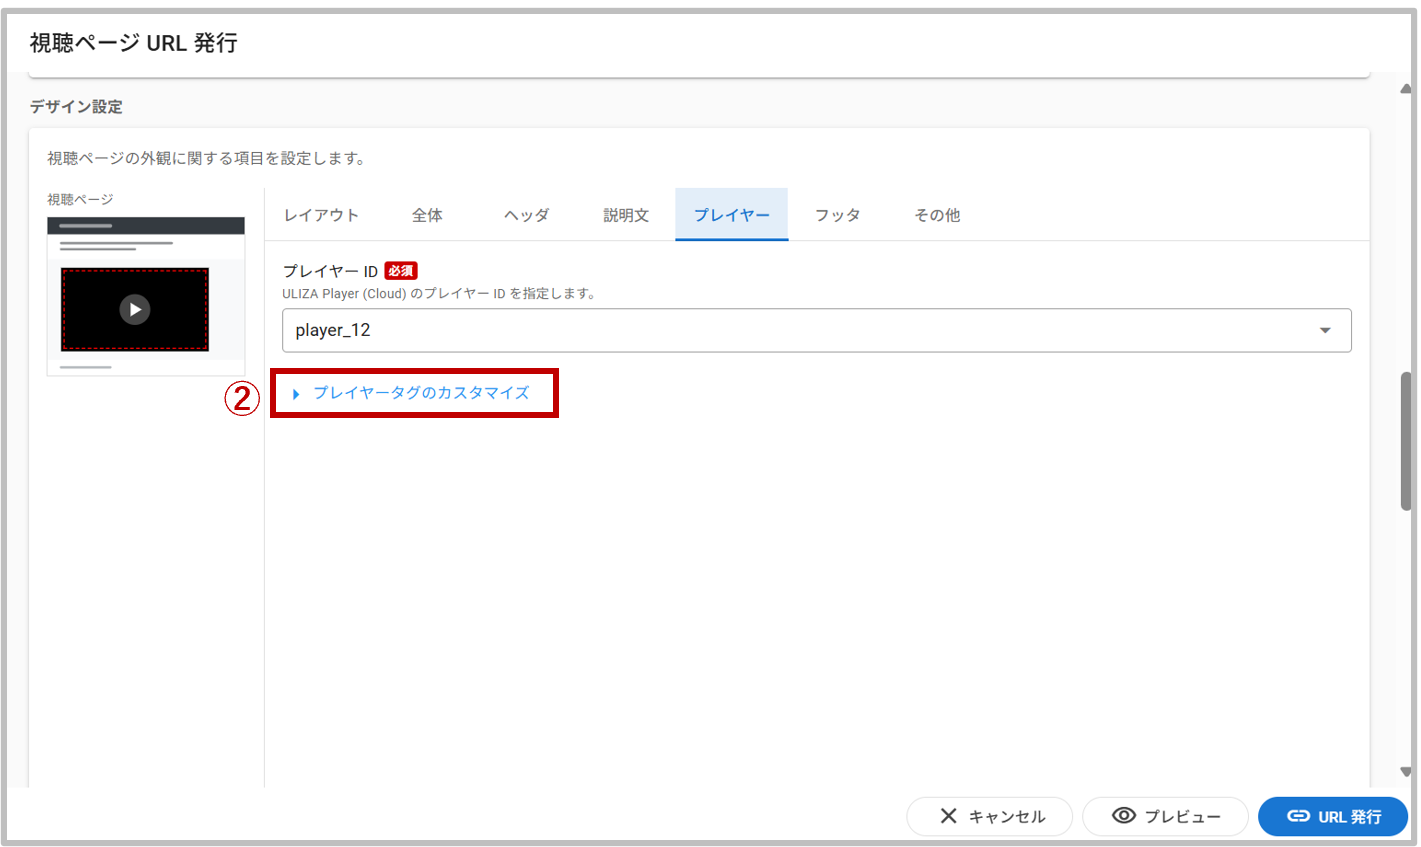Click the description lines in page thumbnail

tap(115, 245)
